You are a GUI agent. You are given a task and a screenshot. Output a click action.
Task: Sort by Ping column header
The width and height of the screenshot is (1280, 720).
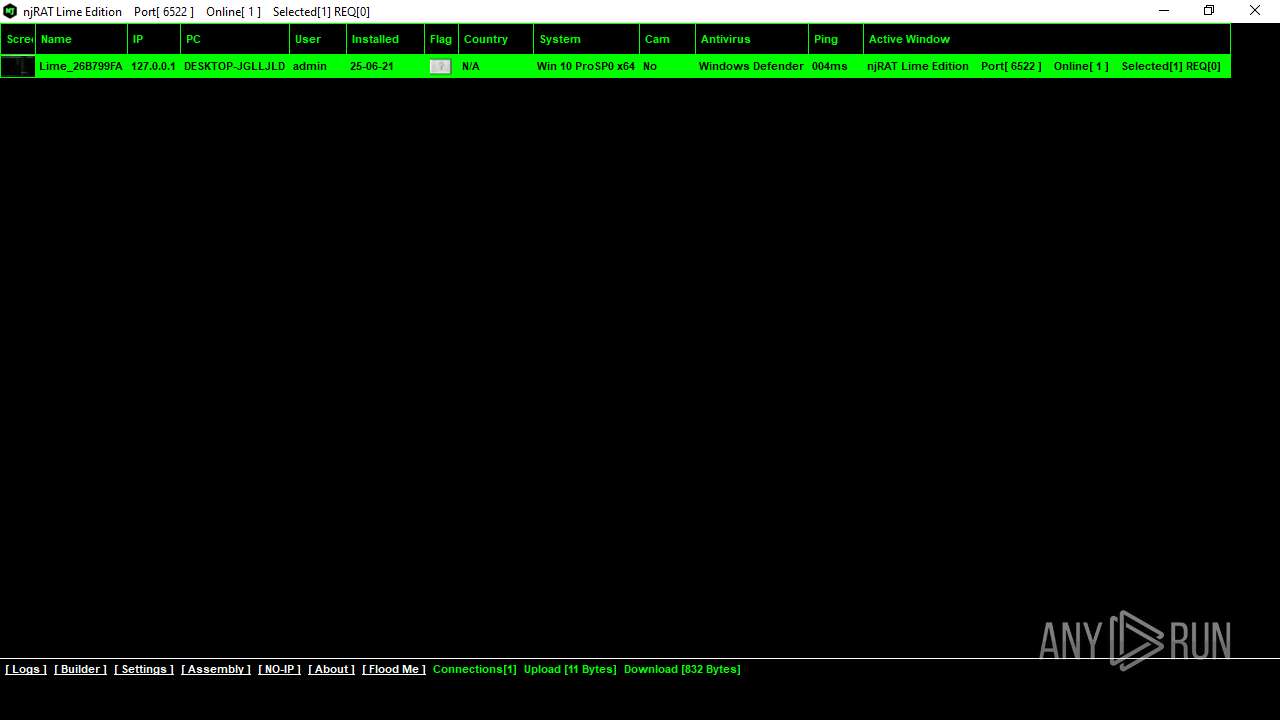pos(836,39)
